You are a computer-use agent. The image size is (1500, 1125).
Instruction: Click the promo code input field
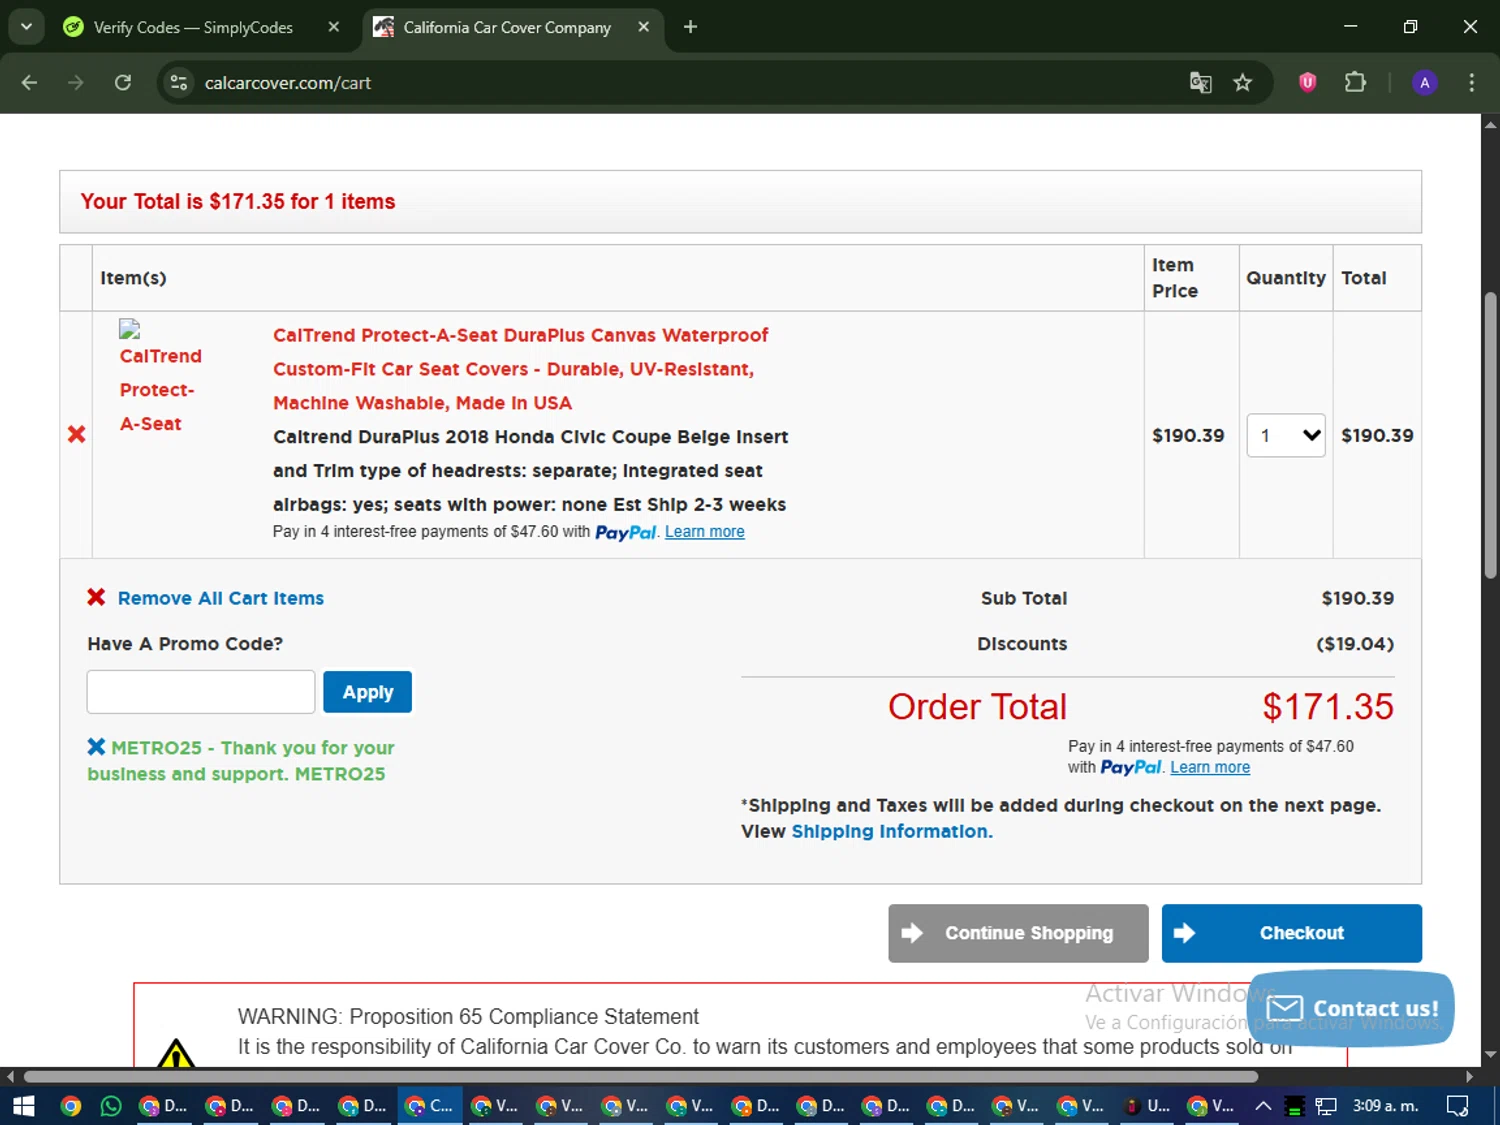(201, 692)
